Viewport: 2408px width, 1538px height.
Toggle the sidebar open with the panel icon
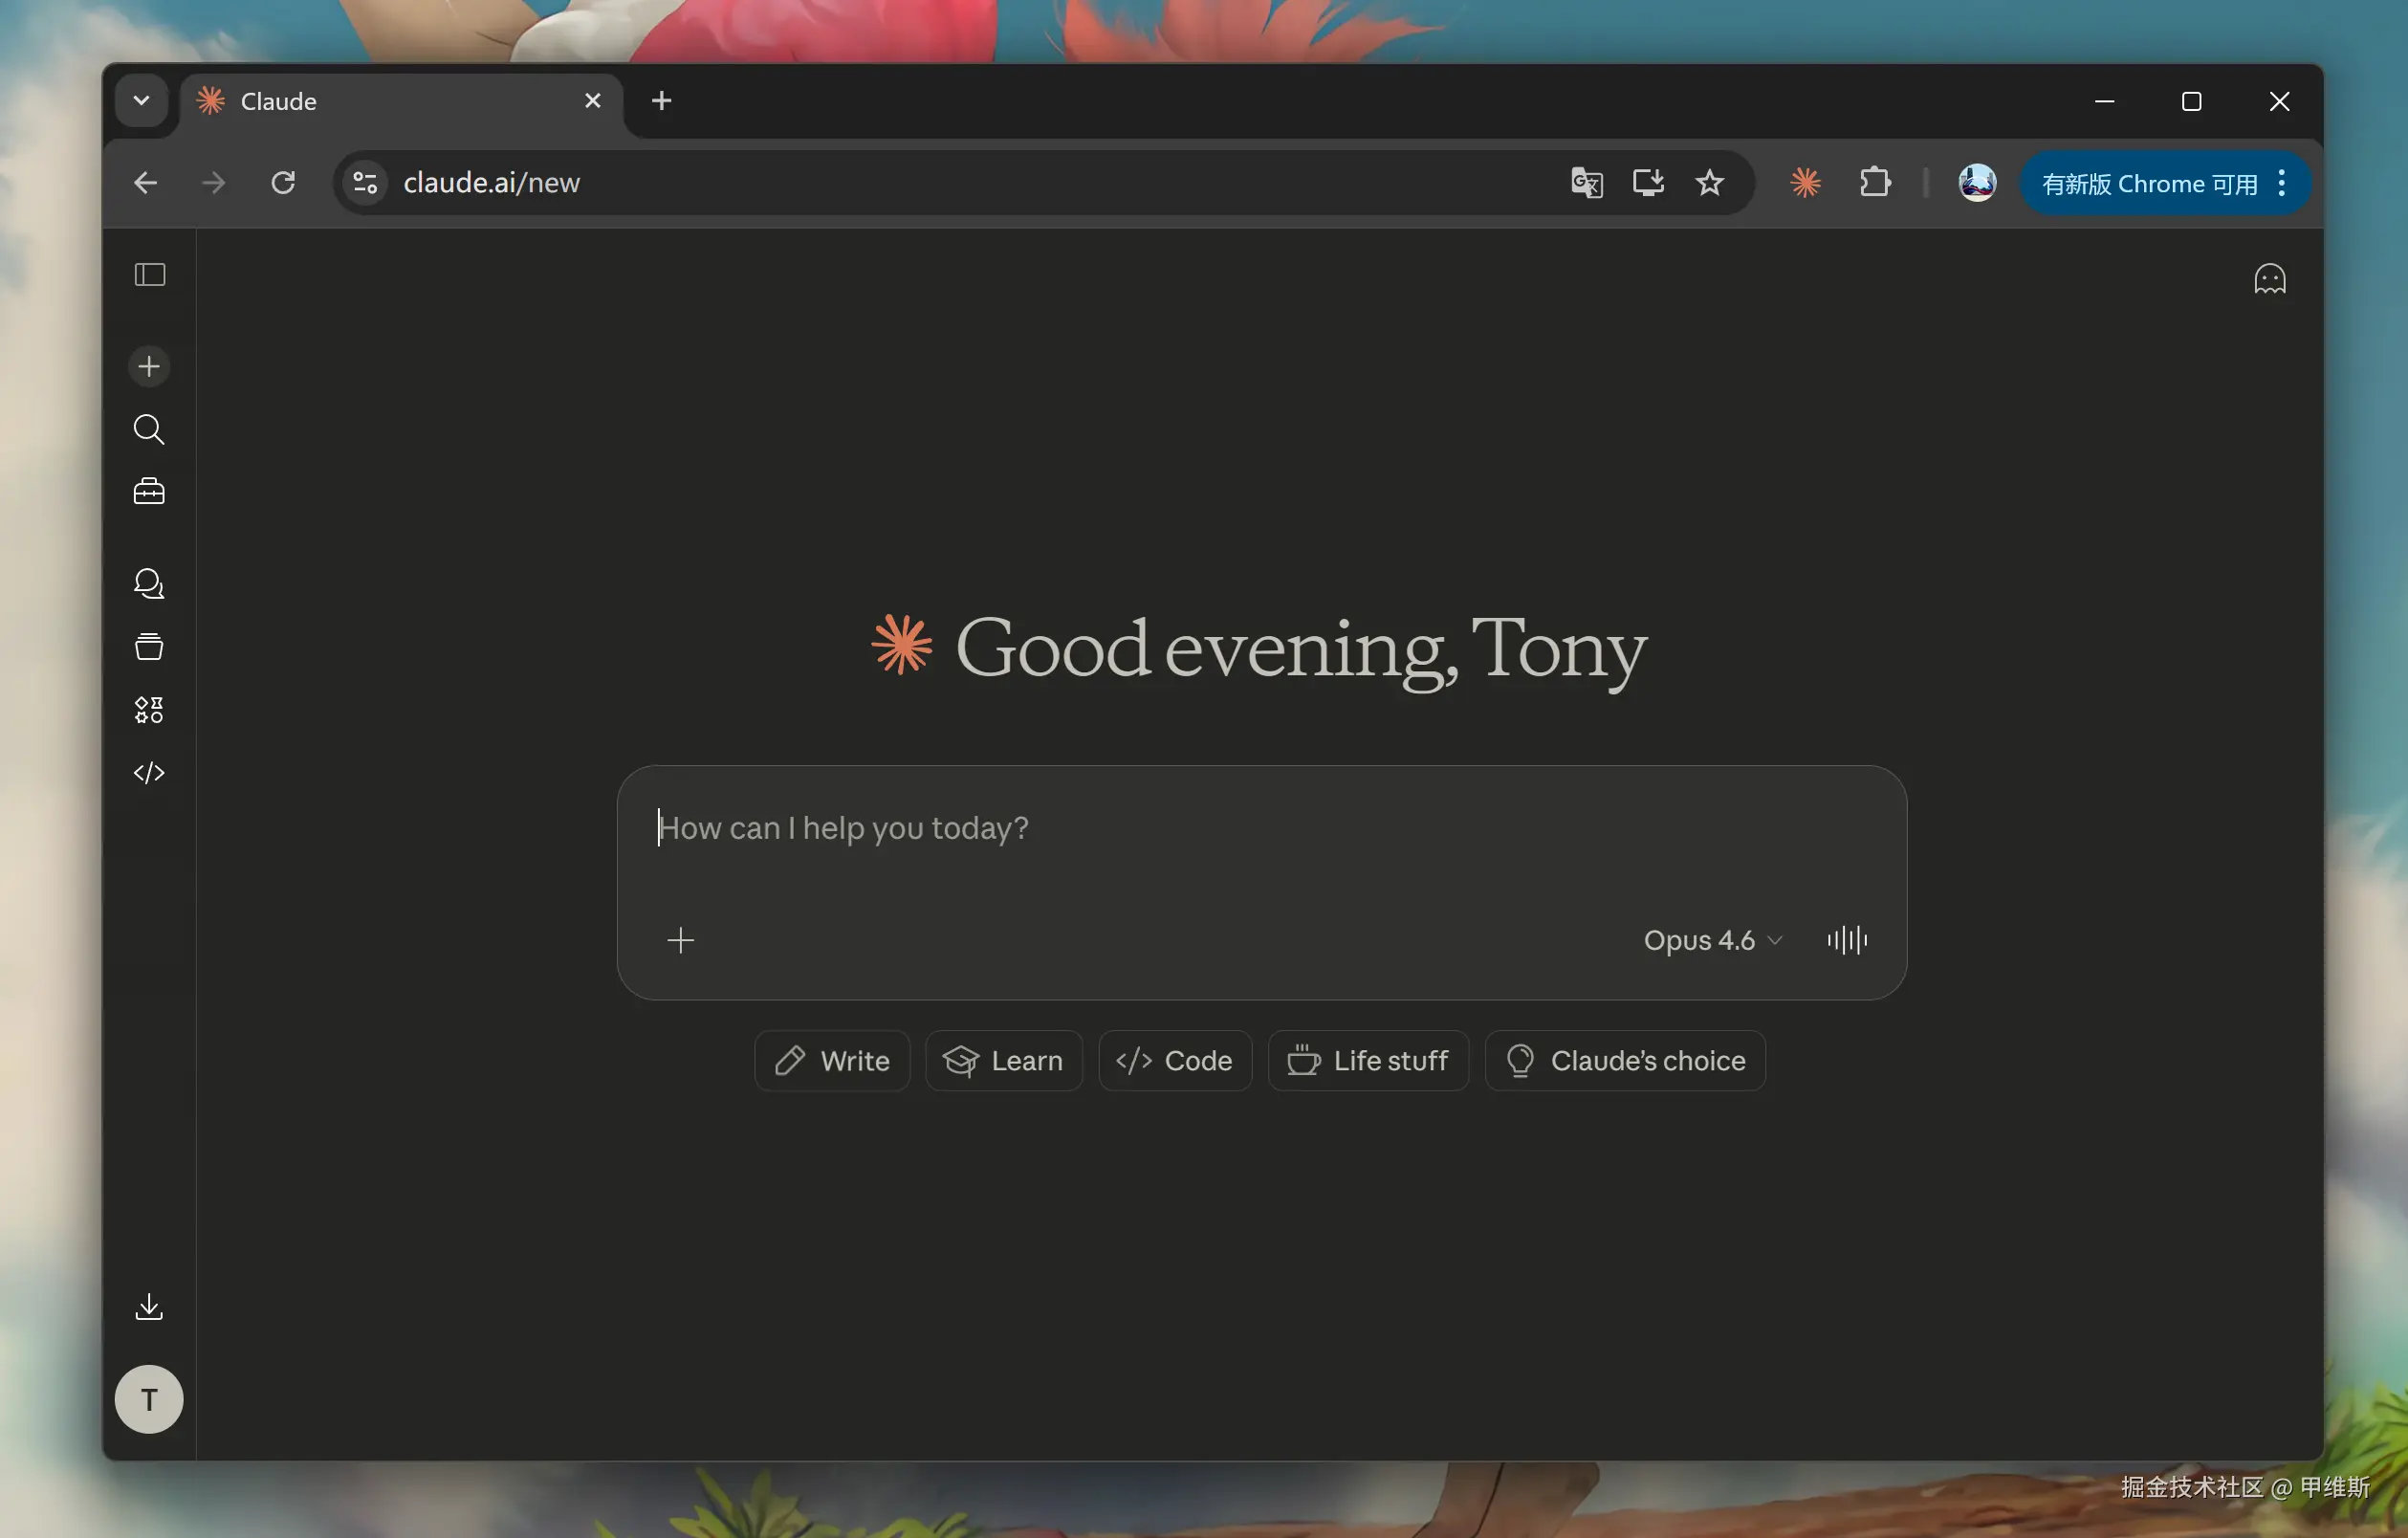point(149,274)
